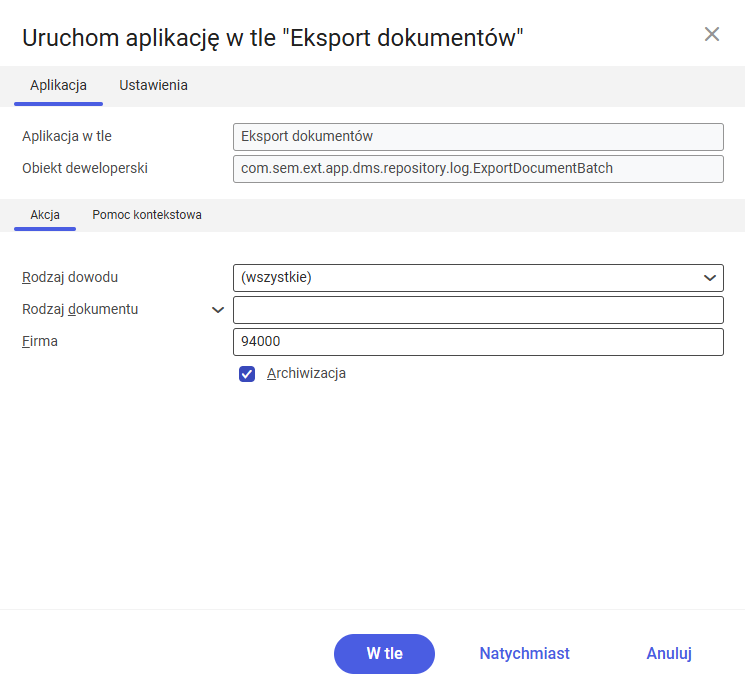This screenshot has width=745, height=693.
Task: Close the dialog with the X icon
Action: 712,34
